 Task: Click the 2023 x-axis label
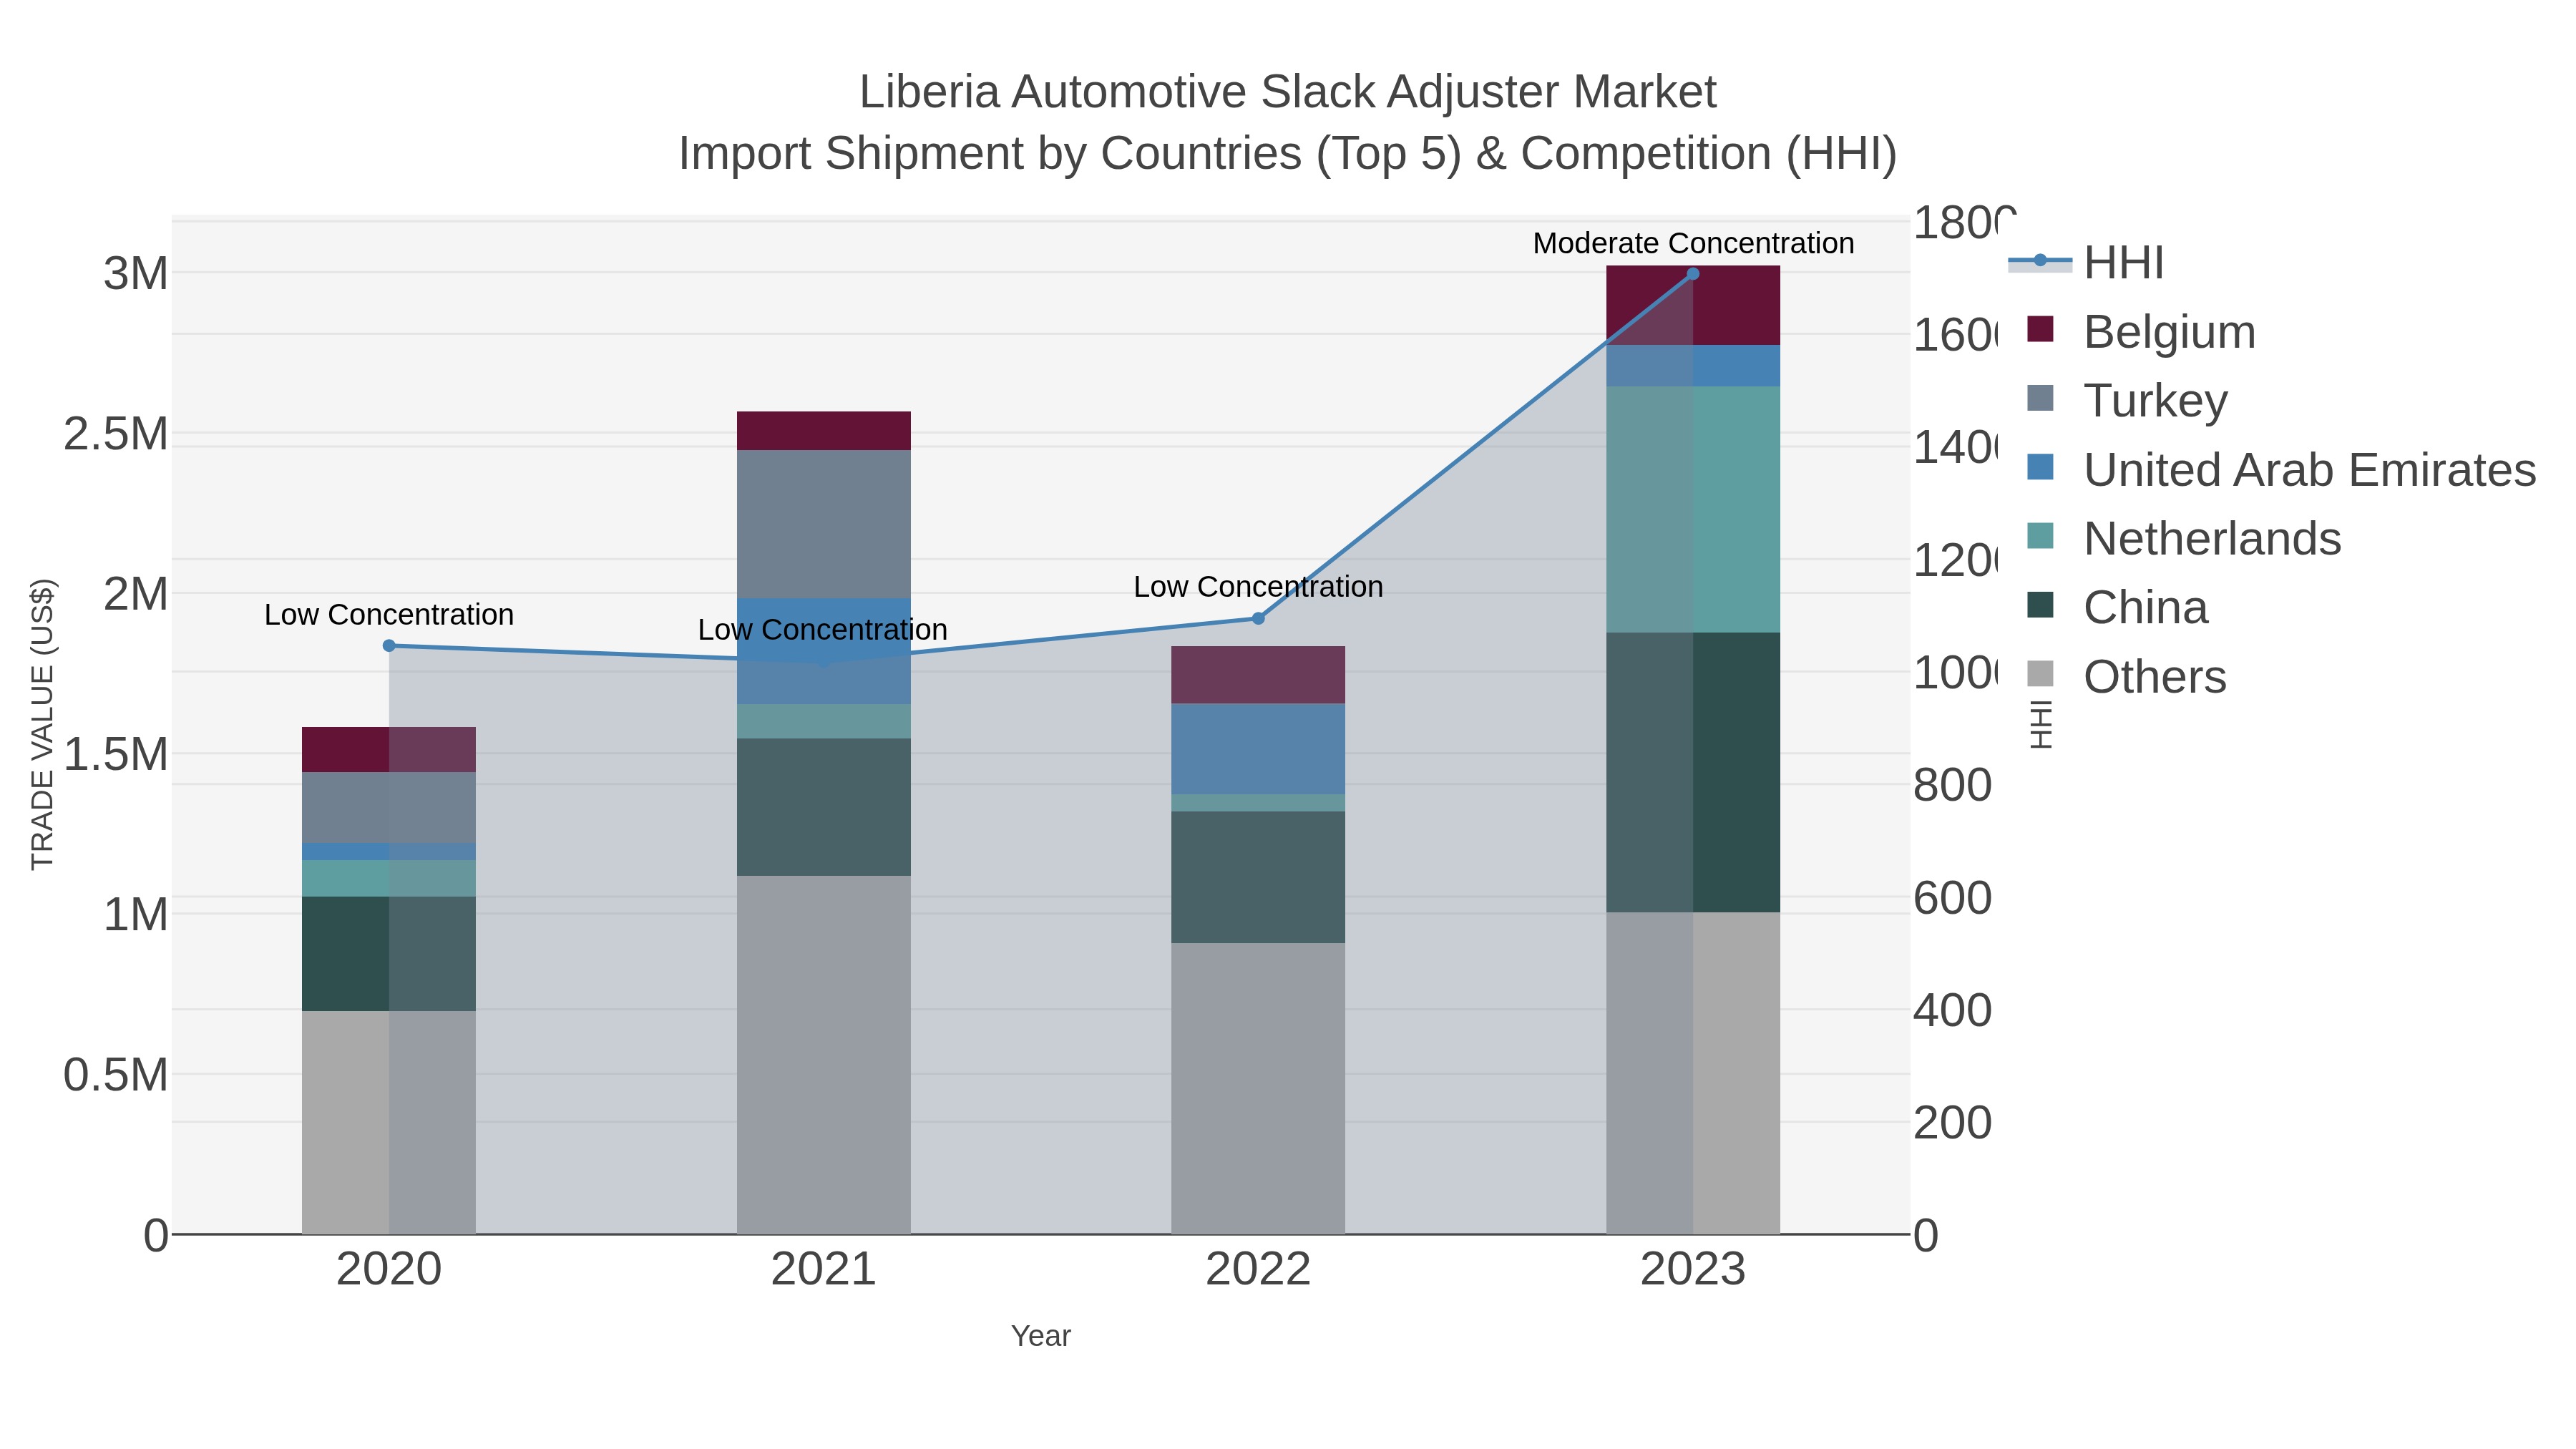point(1693,1269)
